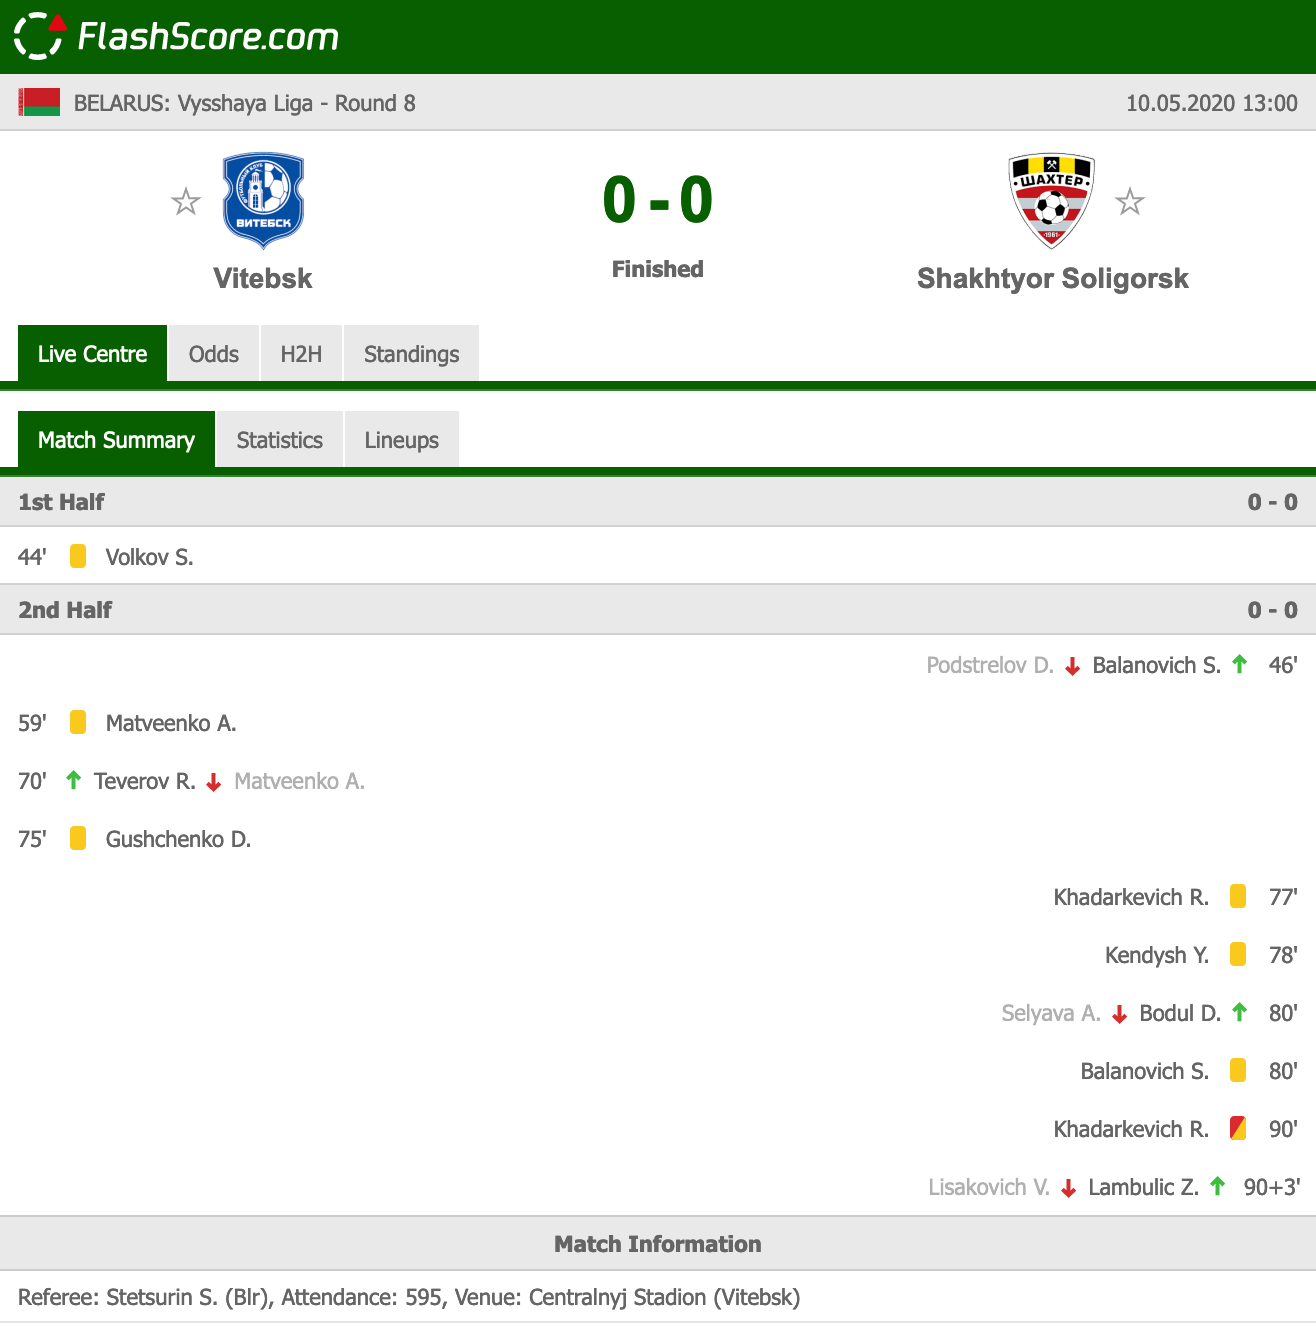Image resolution: width=1316 pixels, height=1326 pixels.
Task: Toggle favorite star next to Shakhtyor Soligorsk
Action: (1130, 202)
